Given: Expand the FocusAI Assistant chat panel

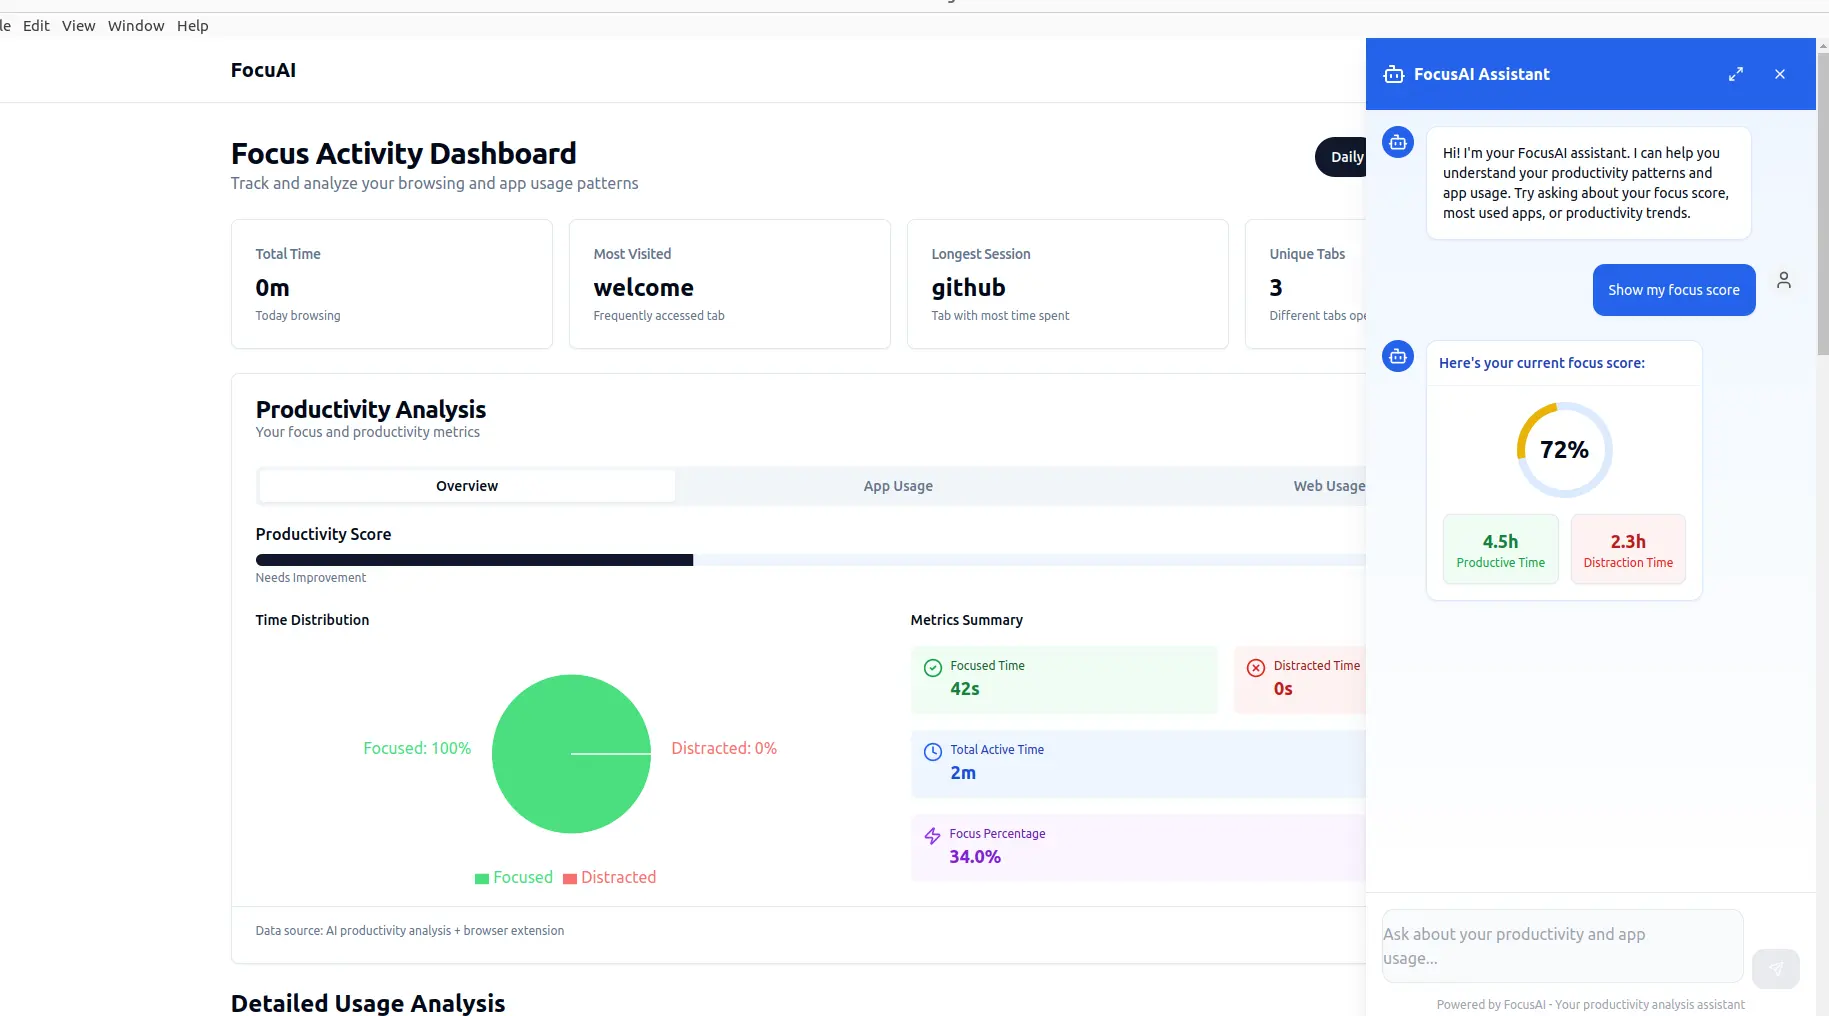Looking at the screenshot, I should click(1736, 74).
